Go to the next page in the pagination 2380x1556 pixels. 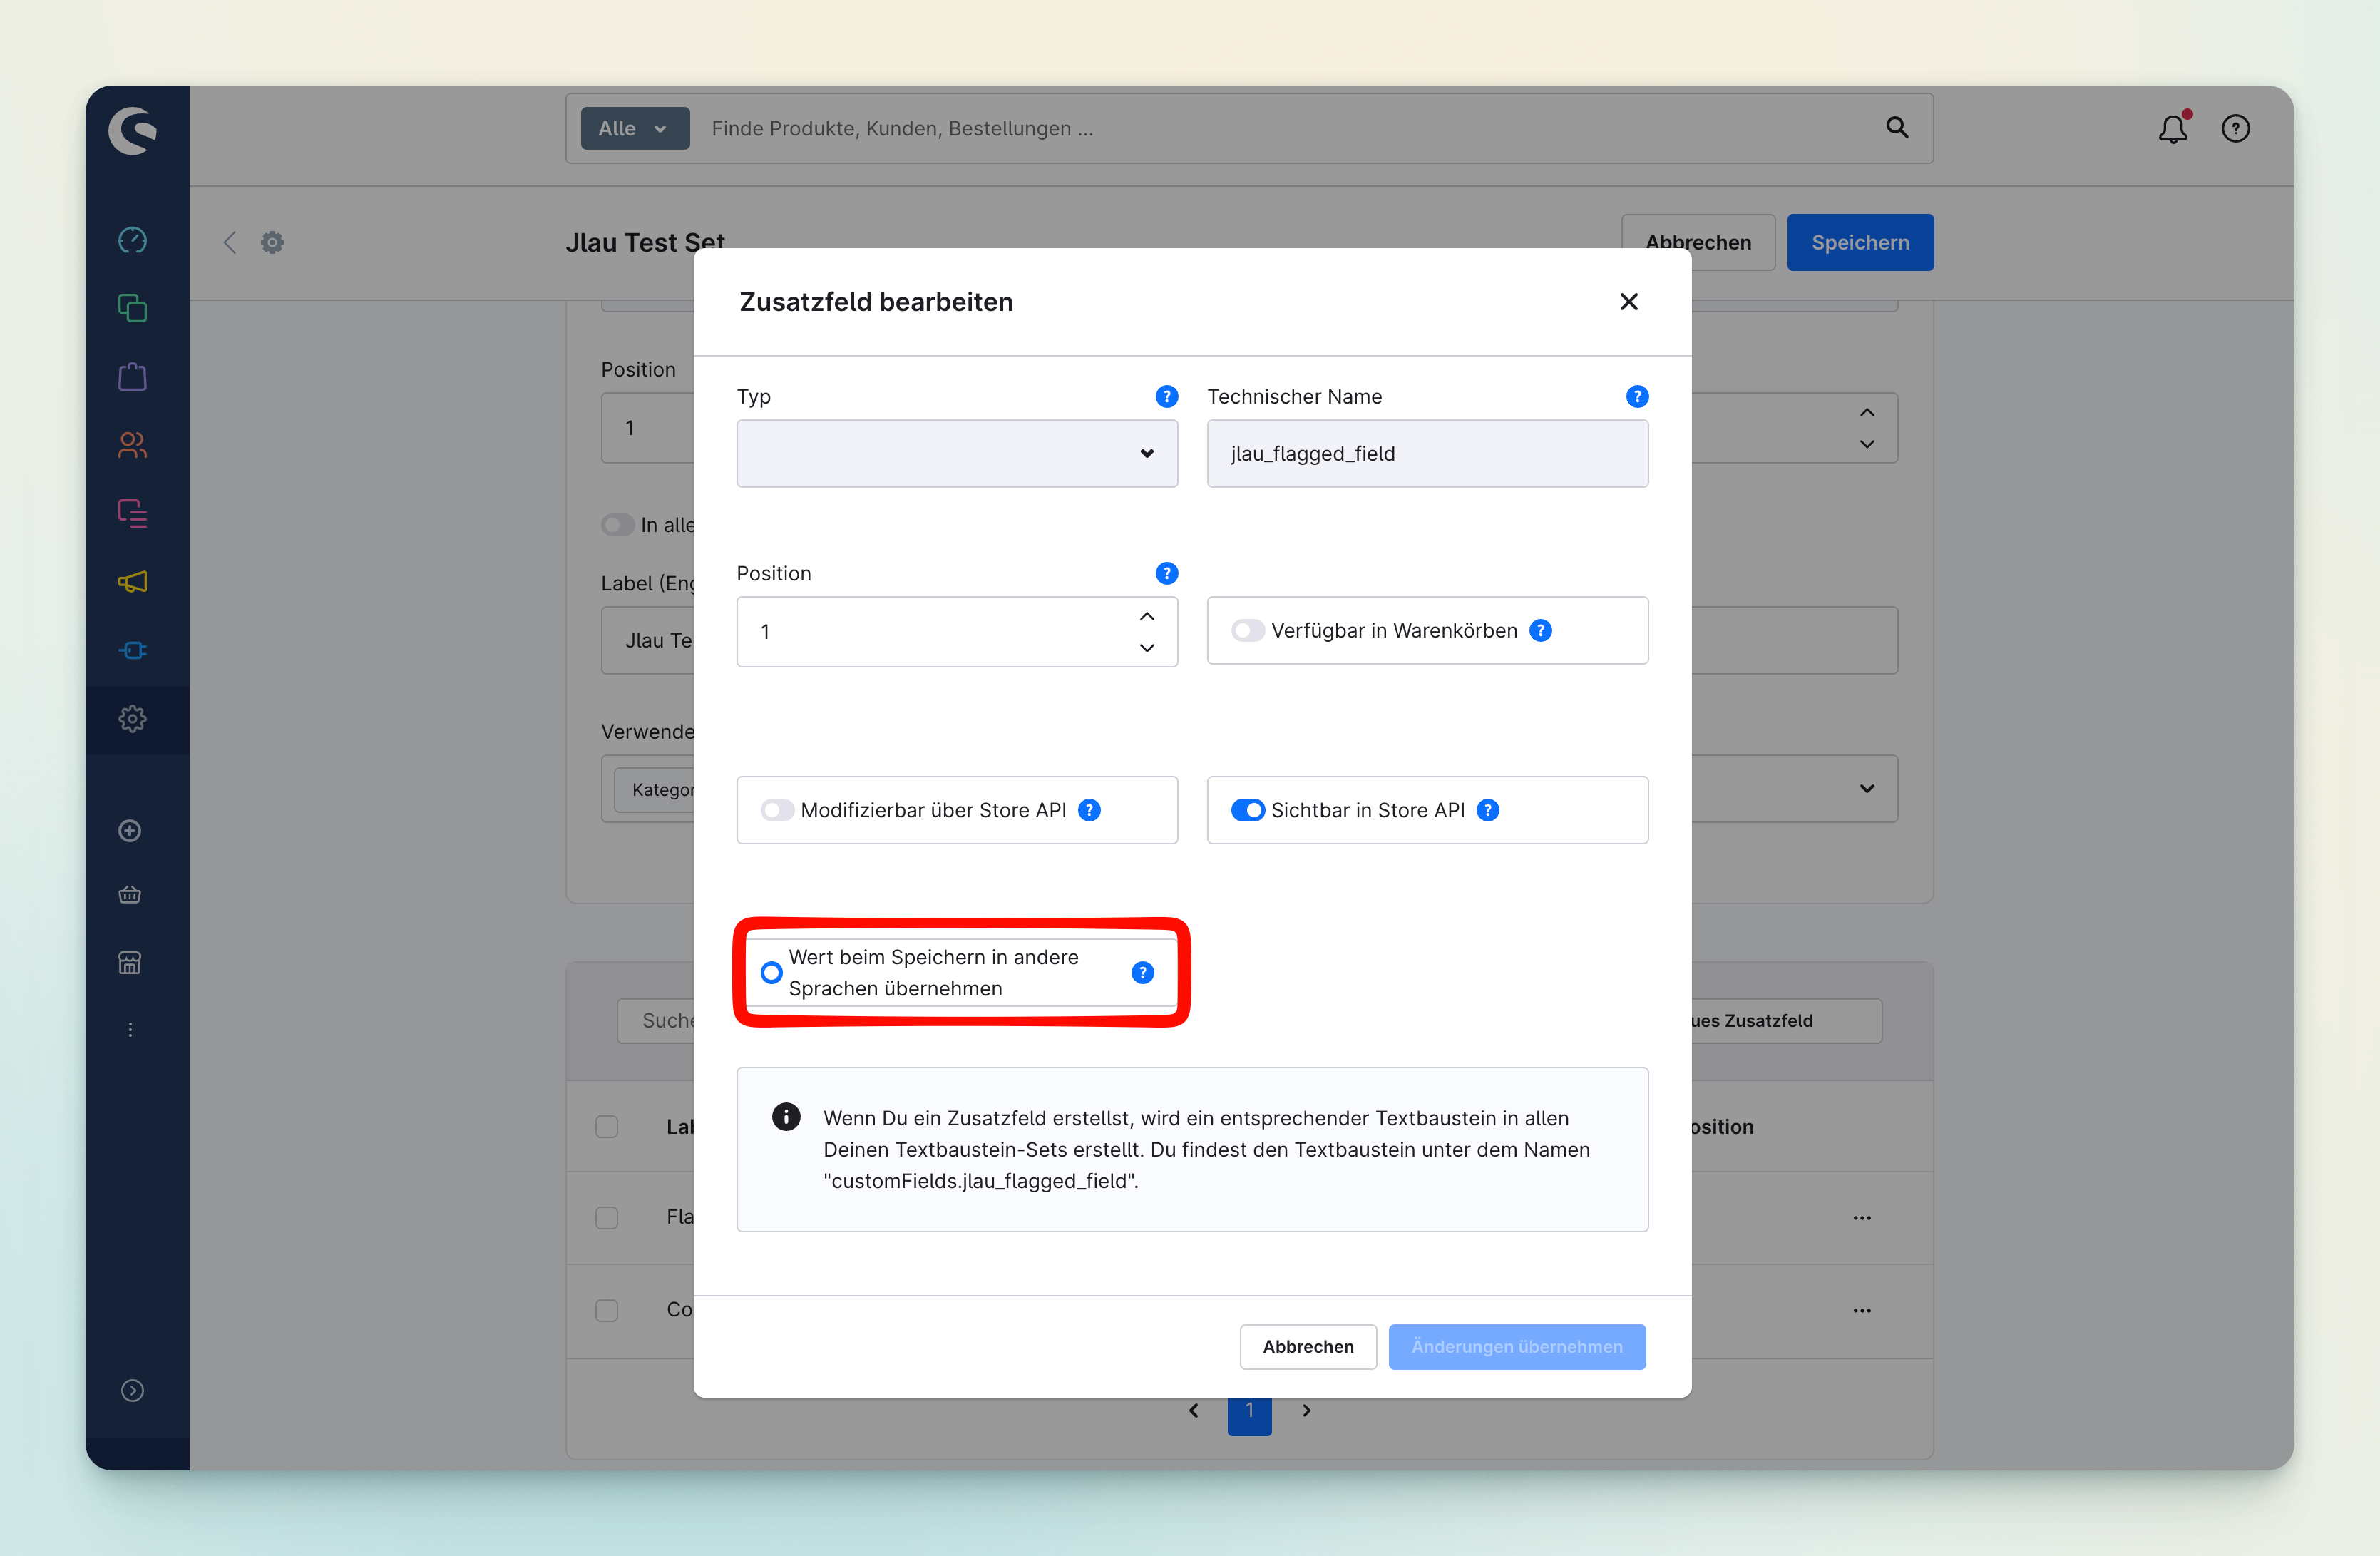tap(1306, 1411)
